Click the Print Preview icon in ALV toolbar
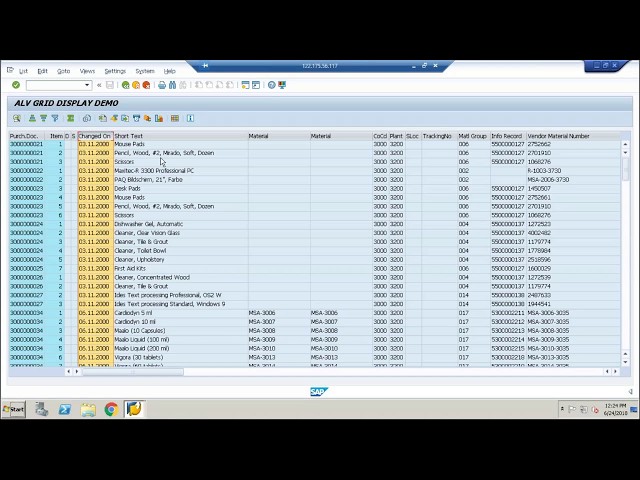The image size is (640, 480). point(87,118)
